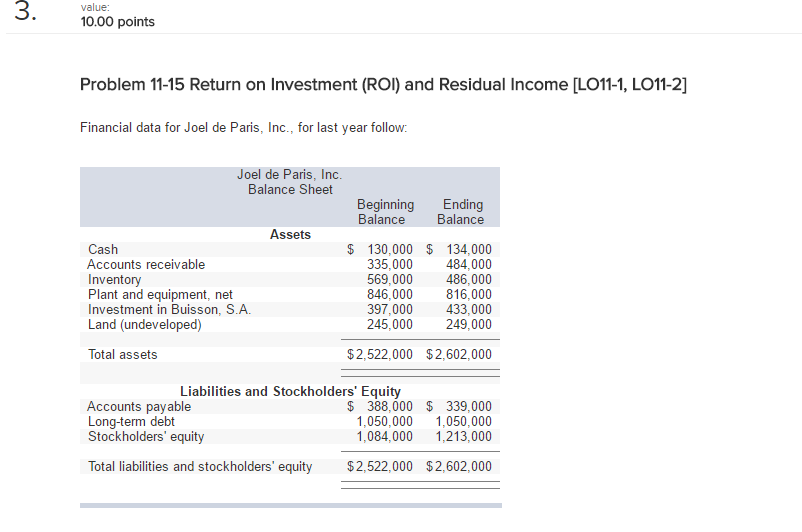Screen dimensions: 802x532
Task: Click the 'Beginning Balance' column header
Action: [x=385, y=212]
